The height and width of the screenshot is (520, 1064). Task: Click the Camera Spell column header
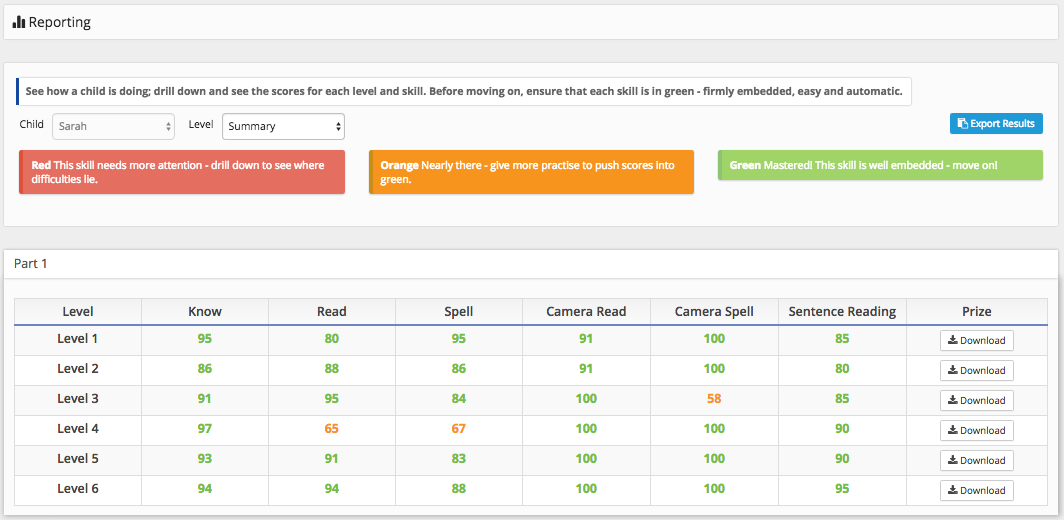[714, 312]
